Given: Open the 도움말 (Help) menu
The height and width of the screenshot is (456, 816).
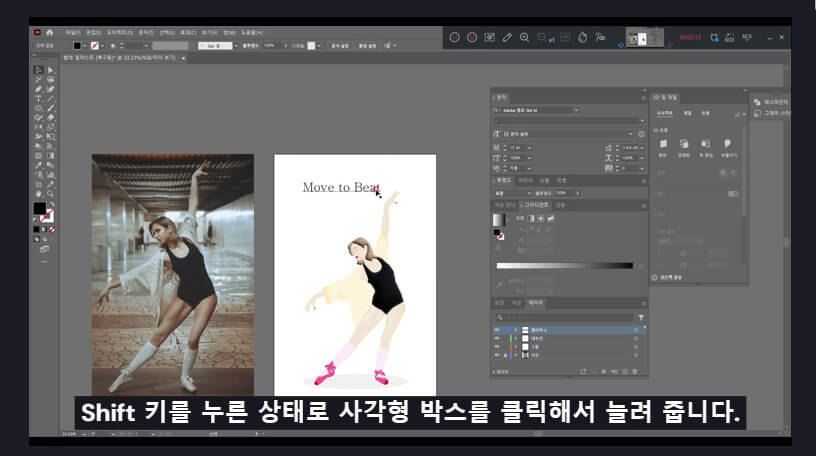Looking at the screenshot, I should (x=252, y=32).
